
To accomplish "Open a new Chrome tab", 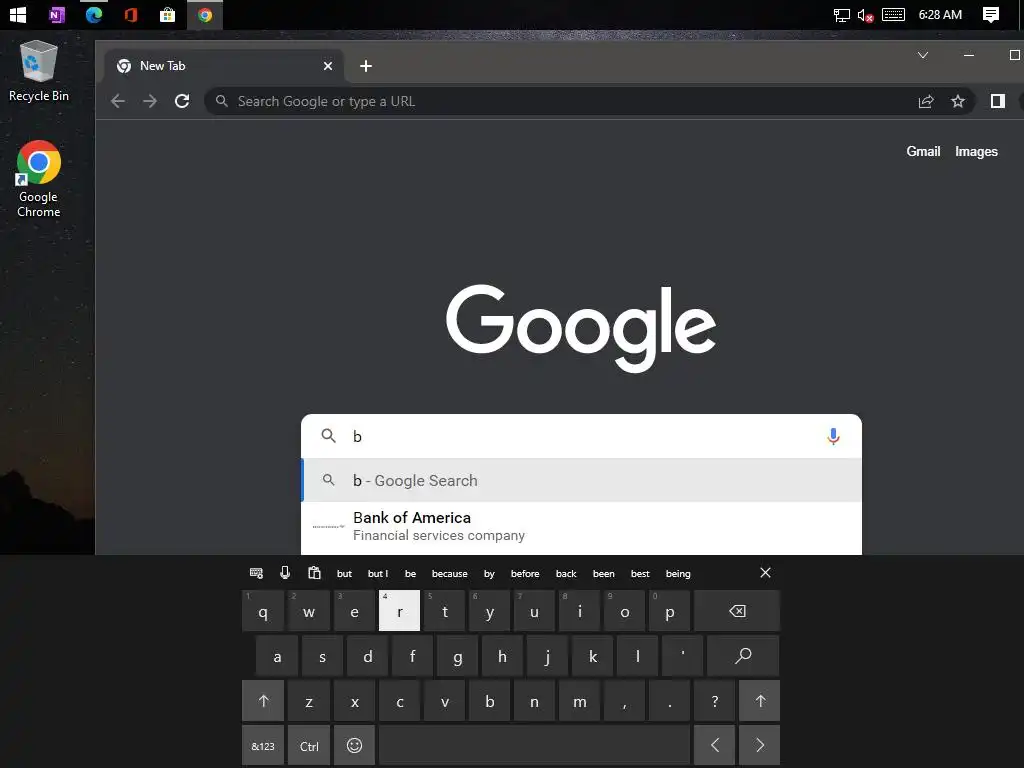I will 366,66.
